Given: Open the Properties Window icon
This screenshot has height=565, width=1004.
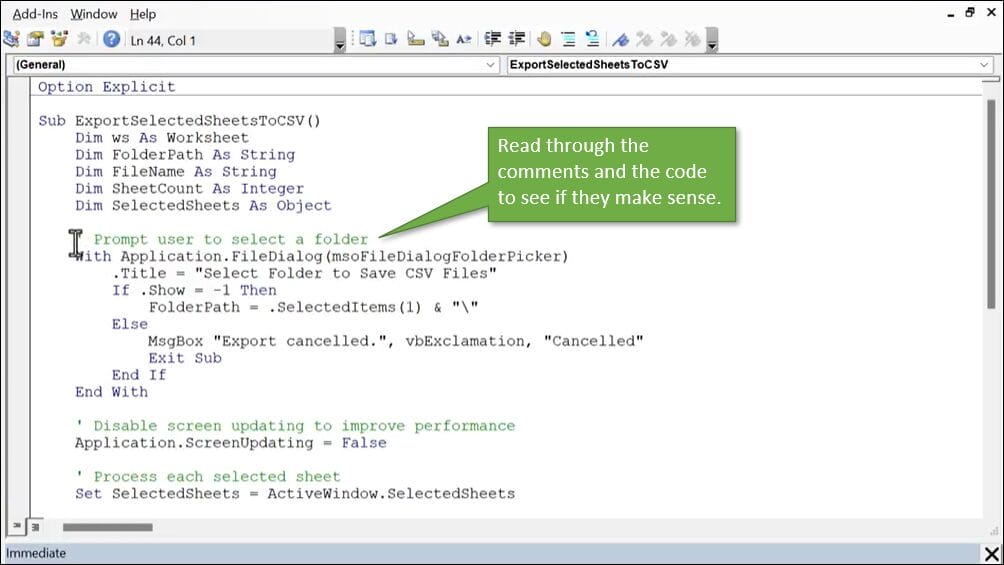Looking at the screenshot, I should (x=36, y=40).
